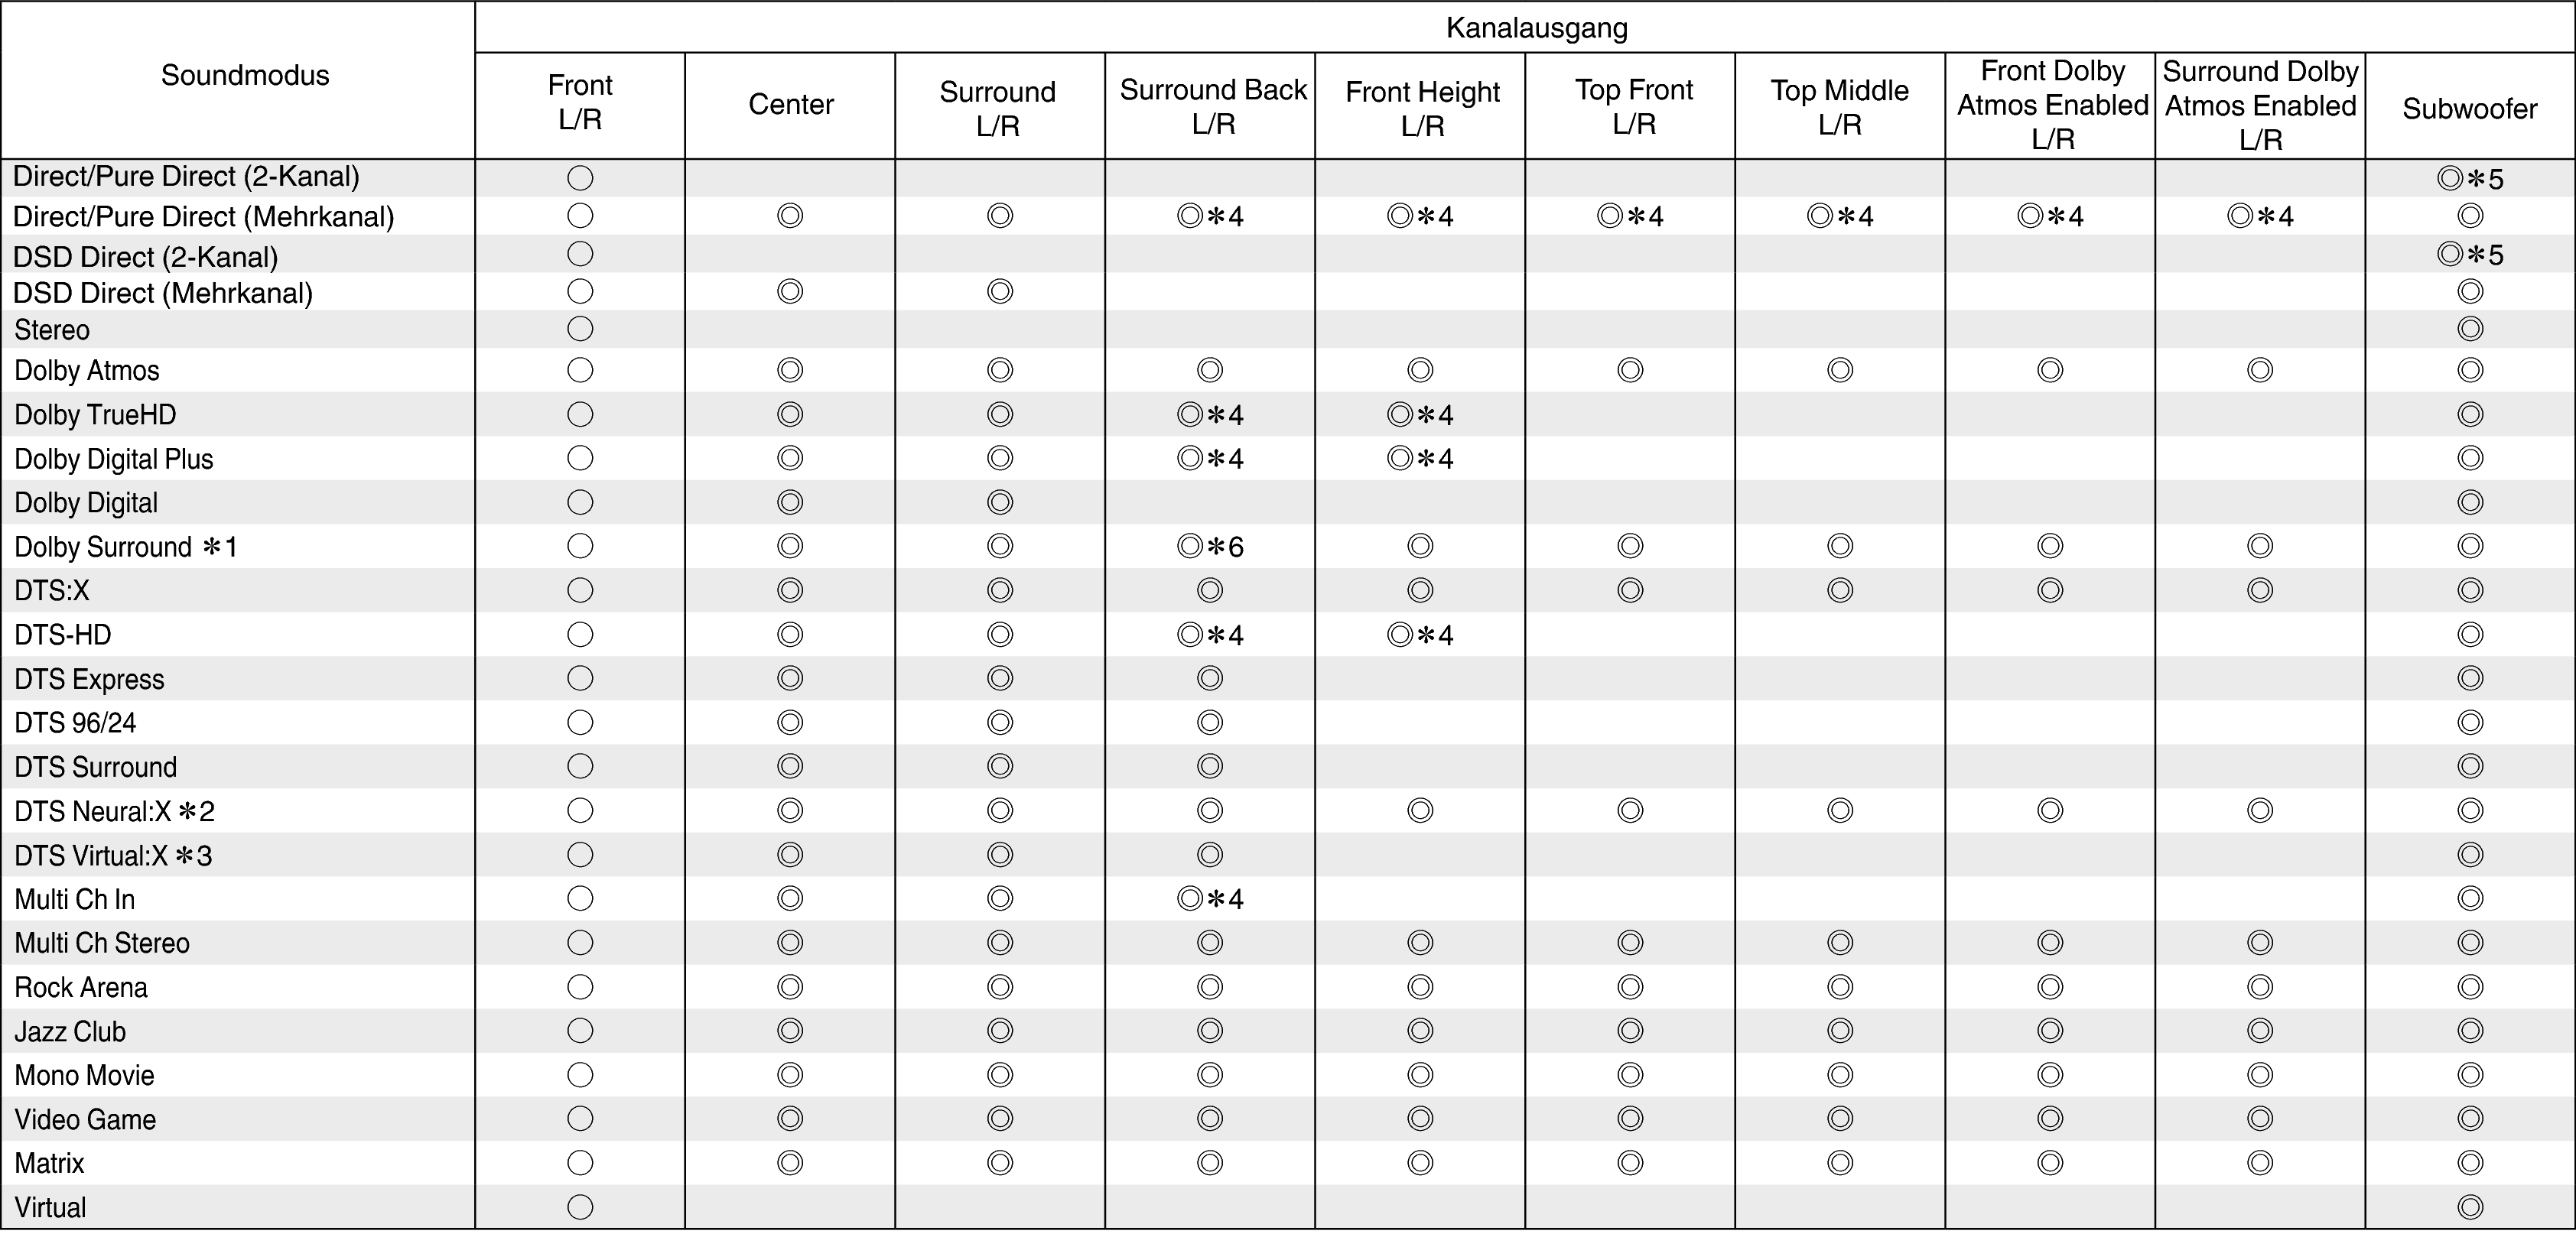
Task: Click the Surround Back ◎*4 mark for Multi Ch In
Action: click(1210, 899)
